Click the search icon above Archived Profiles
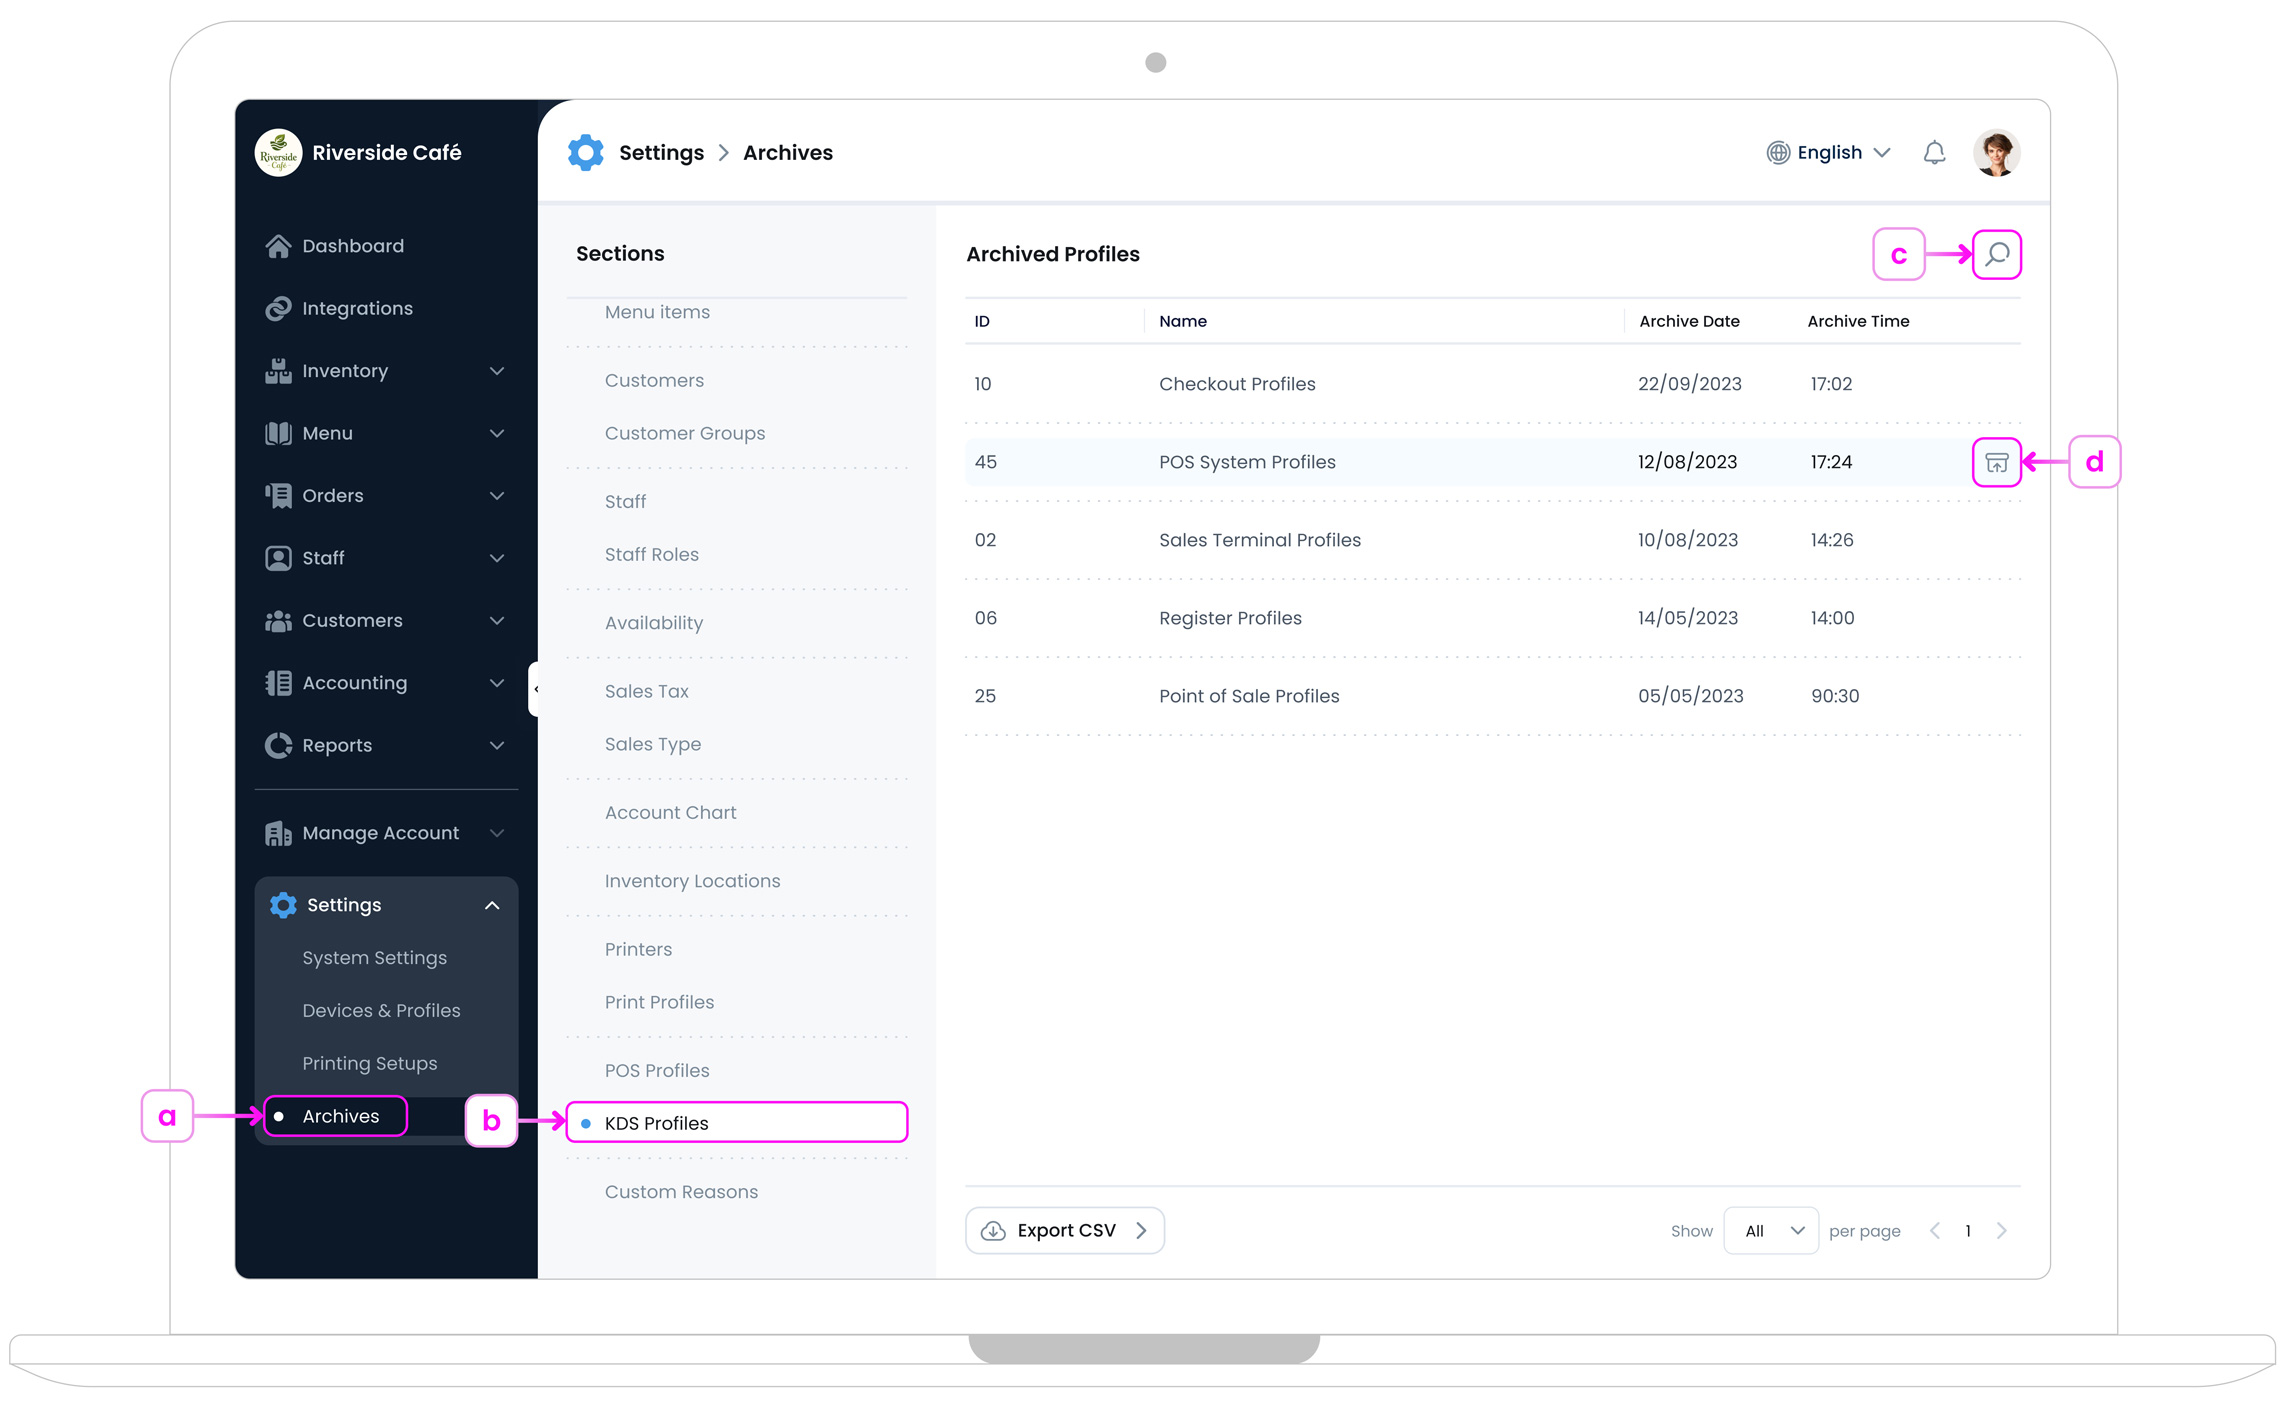Viewport: 2285px width, 1408px height. [x=1996, y=254]
